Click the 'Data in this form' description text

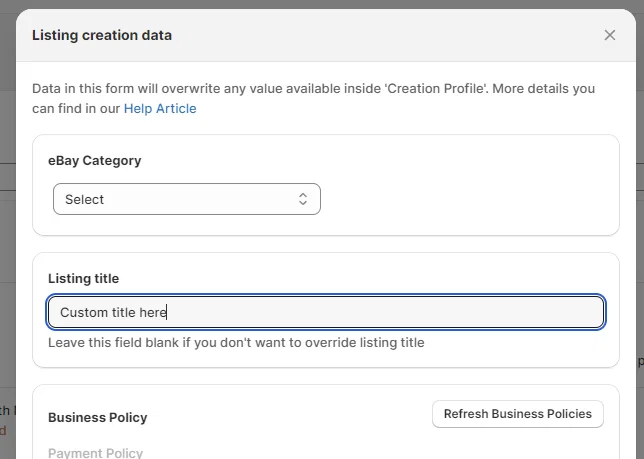pos(313,99)
